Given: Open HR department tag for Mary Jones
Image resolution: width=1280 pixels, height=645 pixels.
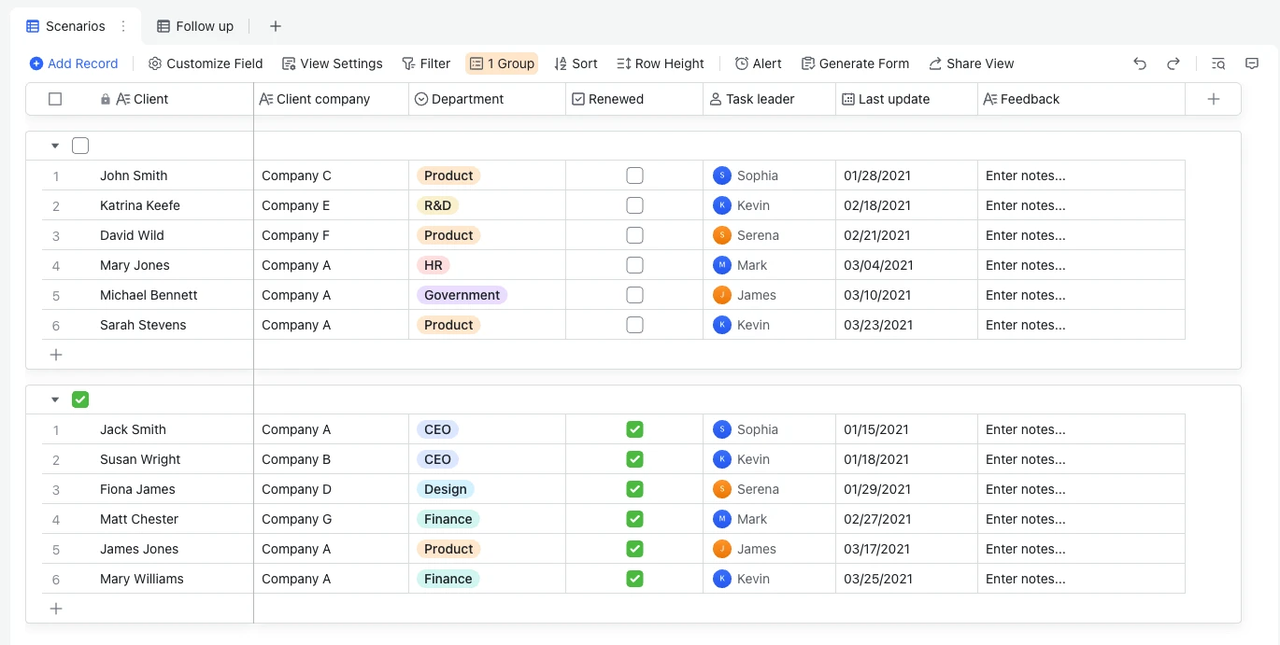Looking at the screenshot, I should [x=433, y=265].
